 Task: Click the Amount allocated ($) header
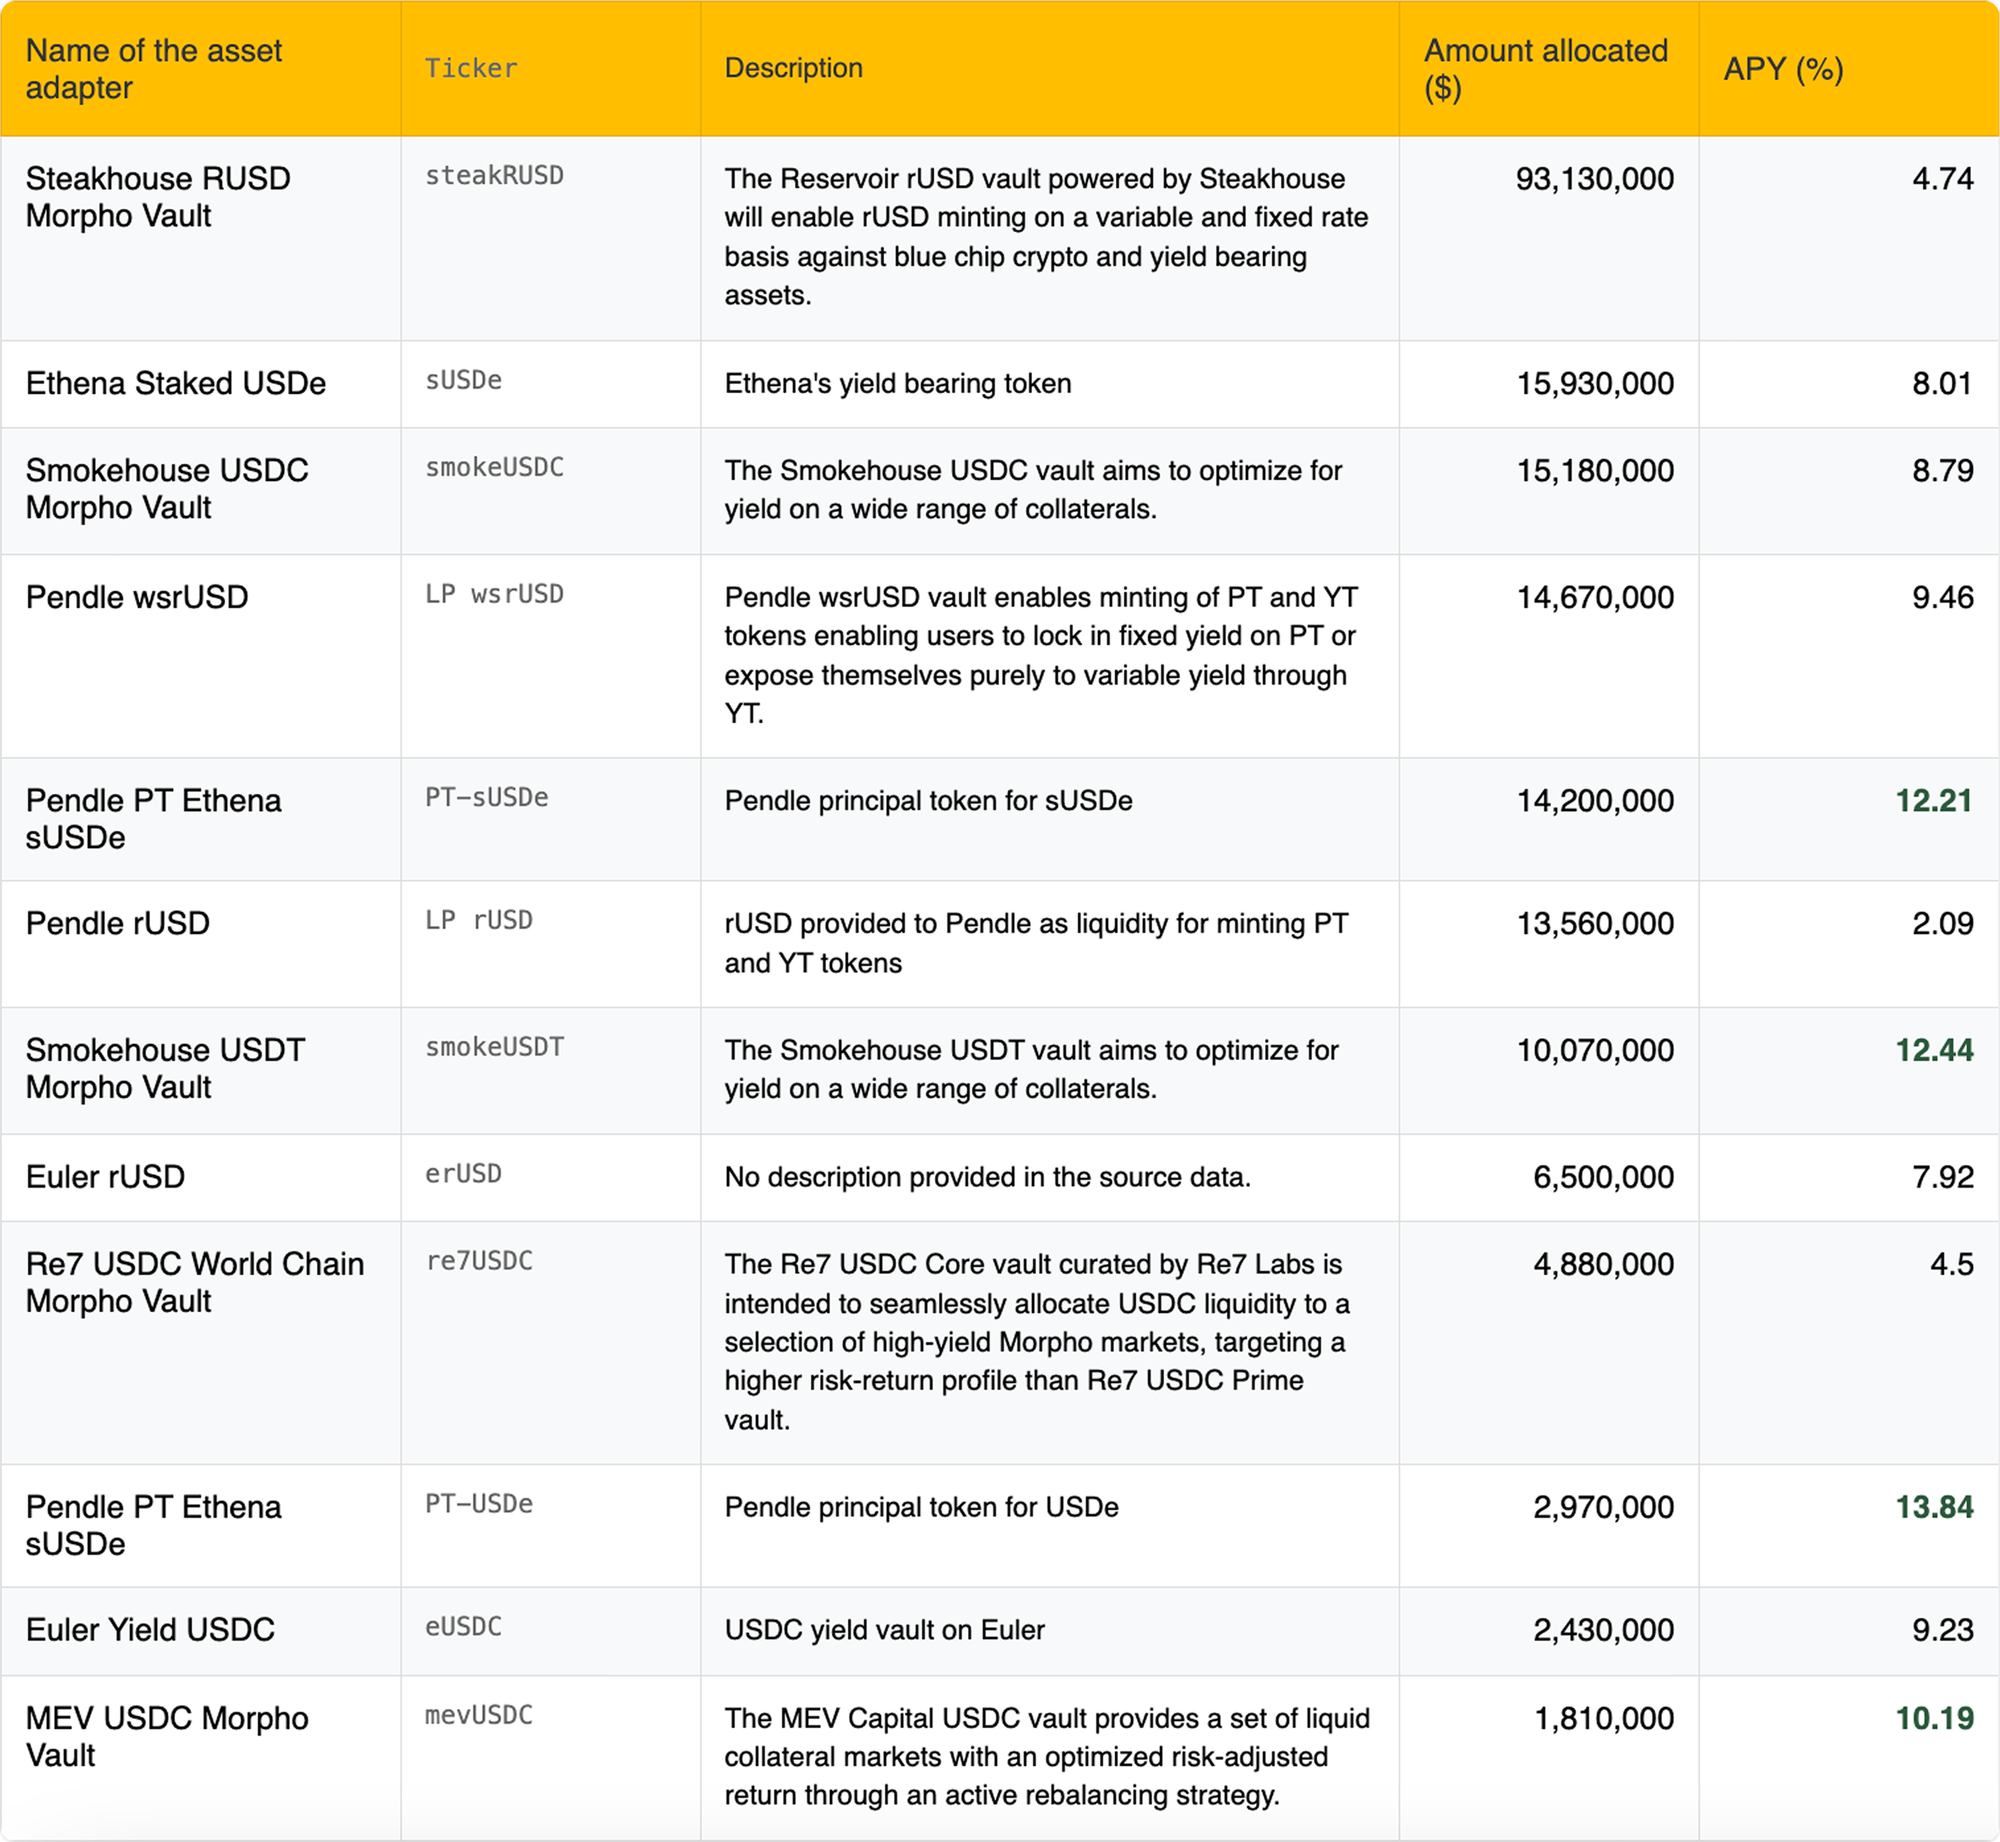coord(1545,69)
